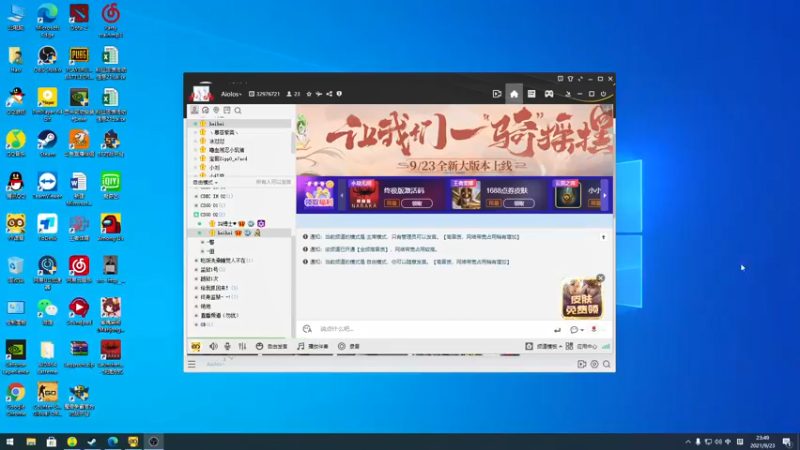Open the list panel icon beside home
The width and height of the screenshot is (800, 450).
531,94
